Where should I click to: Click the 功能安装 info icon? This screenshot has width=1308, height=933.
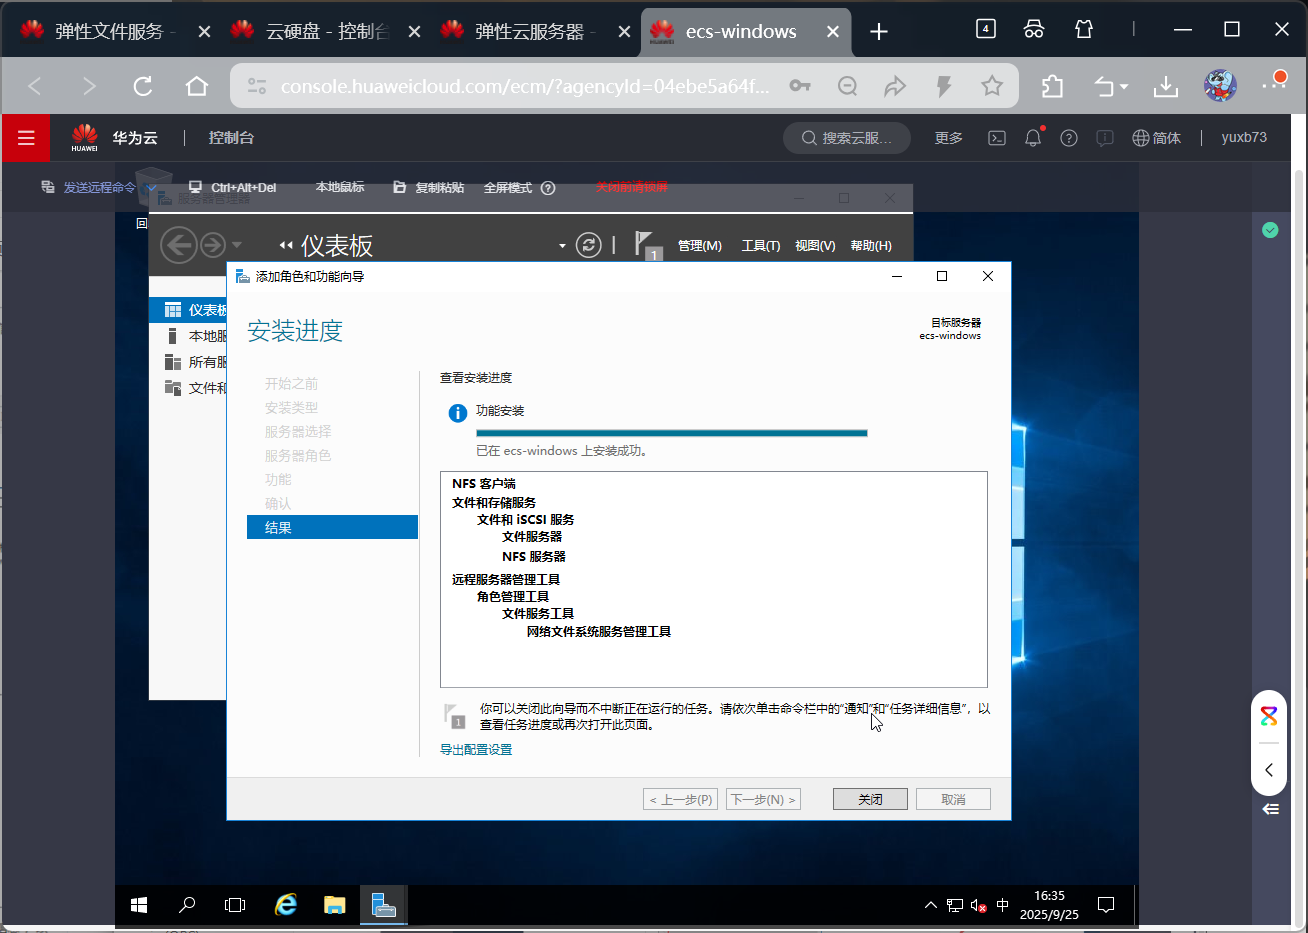458,413
